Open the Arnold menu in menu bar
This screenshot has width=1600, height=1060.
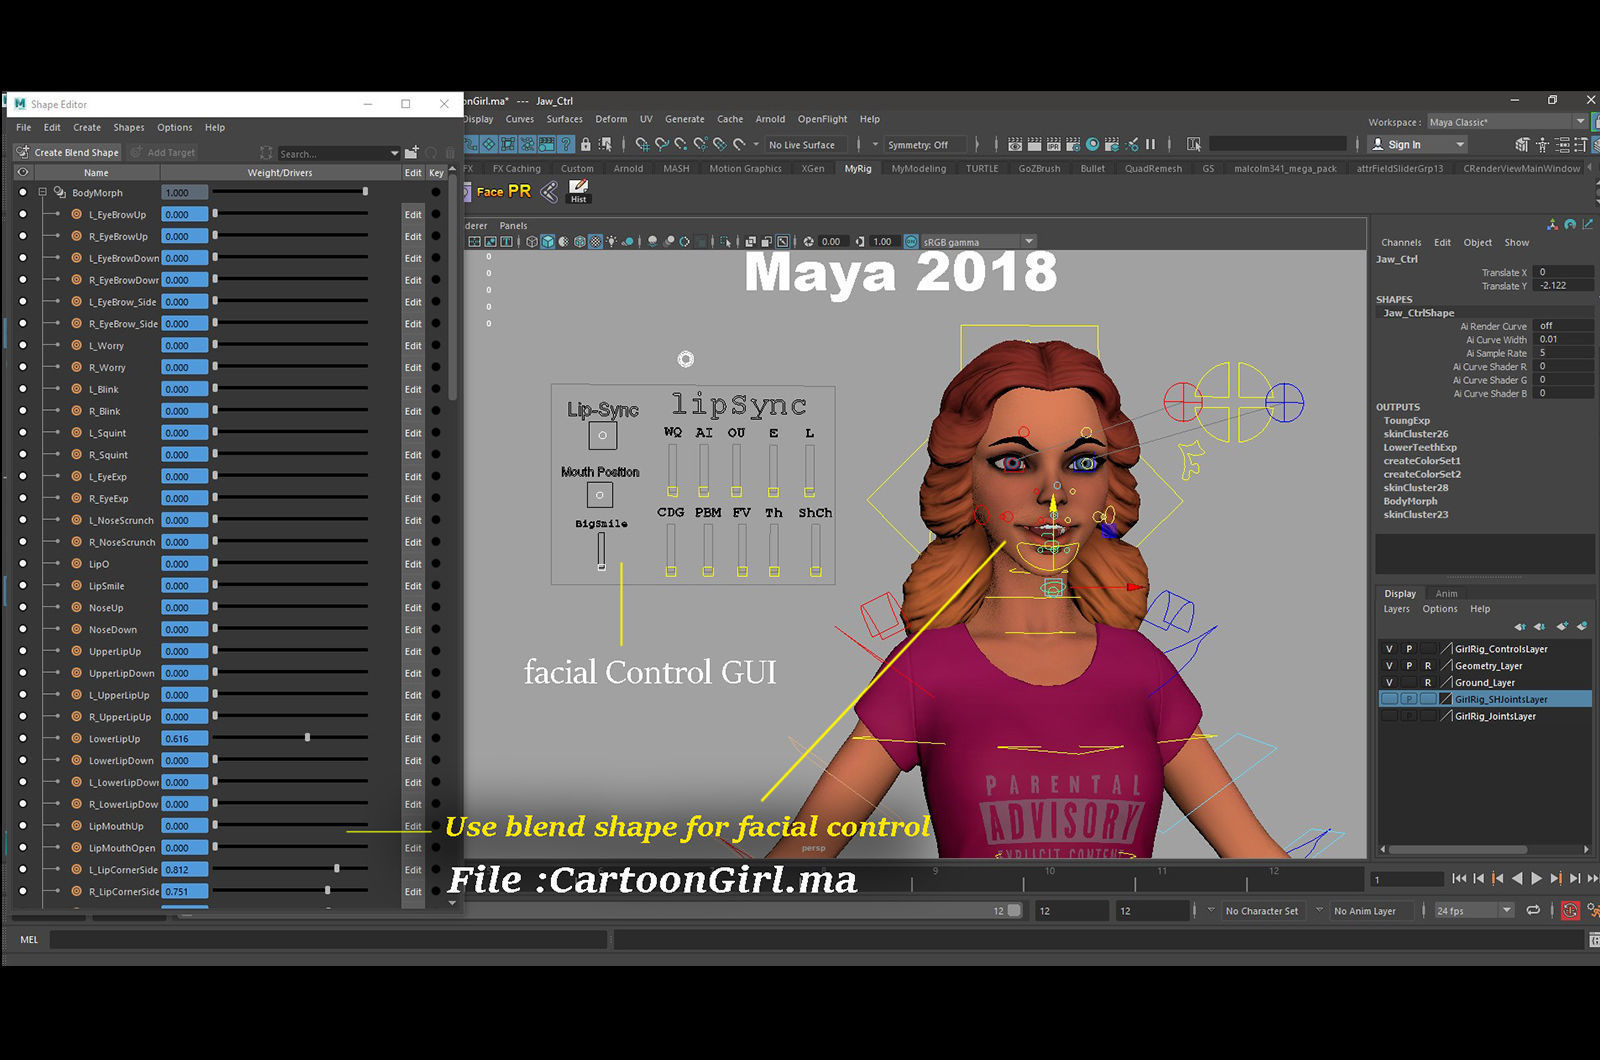pos(770,118)
